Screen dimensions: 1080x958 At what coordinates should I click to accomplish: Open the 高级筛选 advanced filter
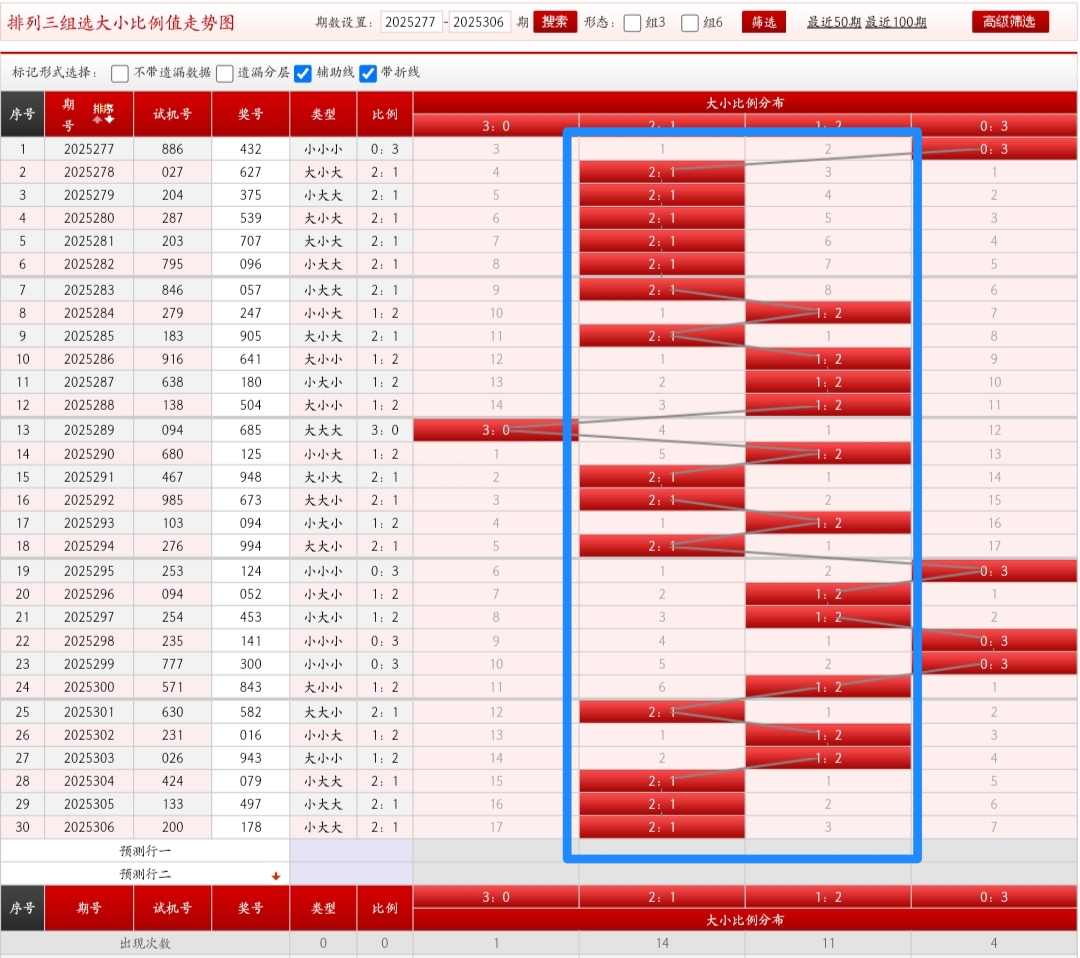[x=1010, y=22]
